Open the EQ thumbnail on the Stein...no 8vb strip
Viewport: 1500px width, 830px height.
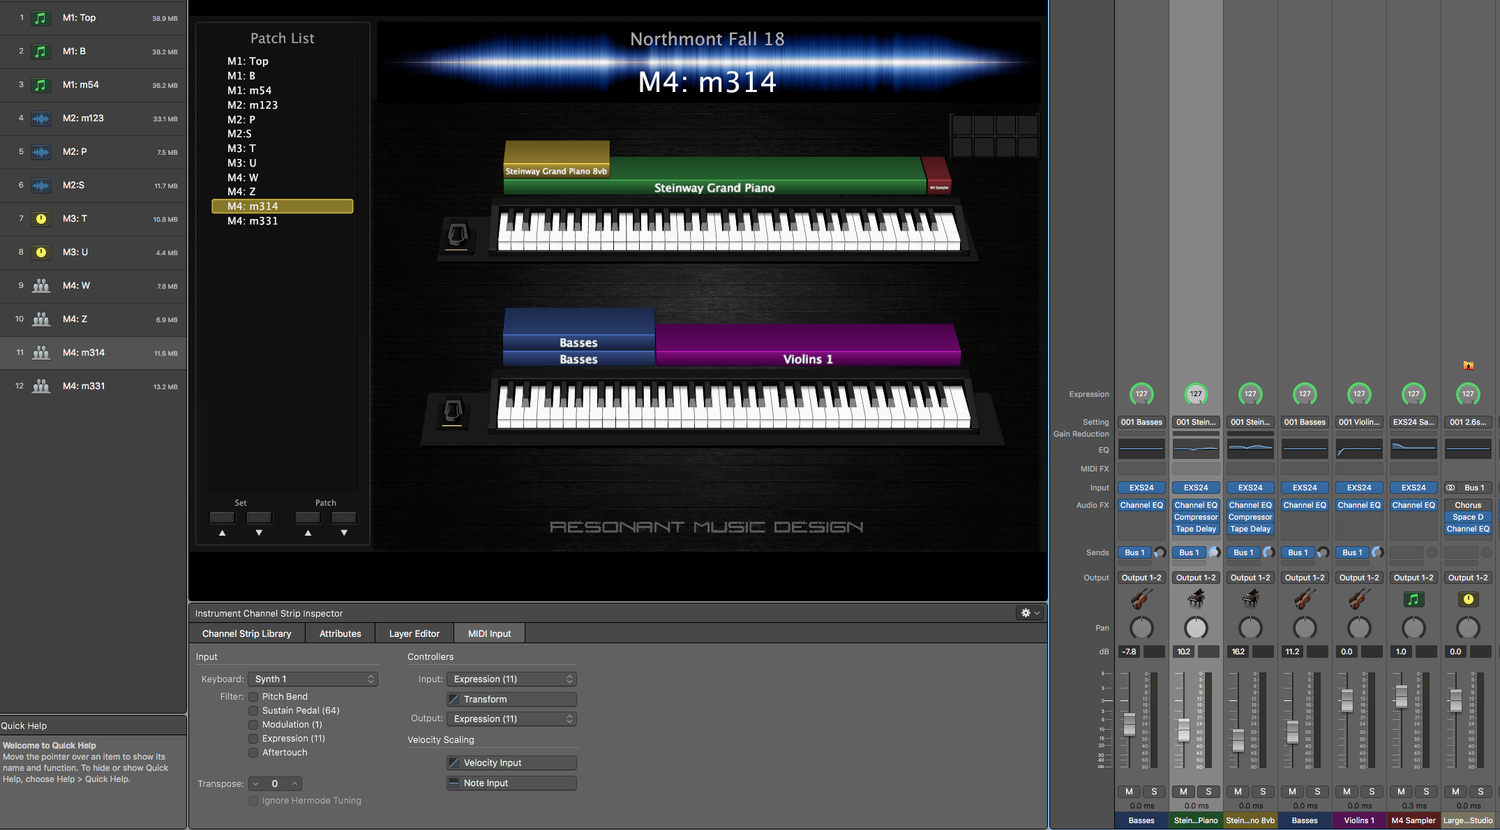(1250, 449)
